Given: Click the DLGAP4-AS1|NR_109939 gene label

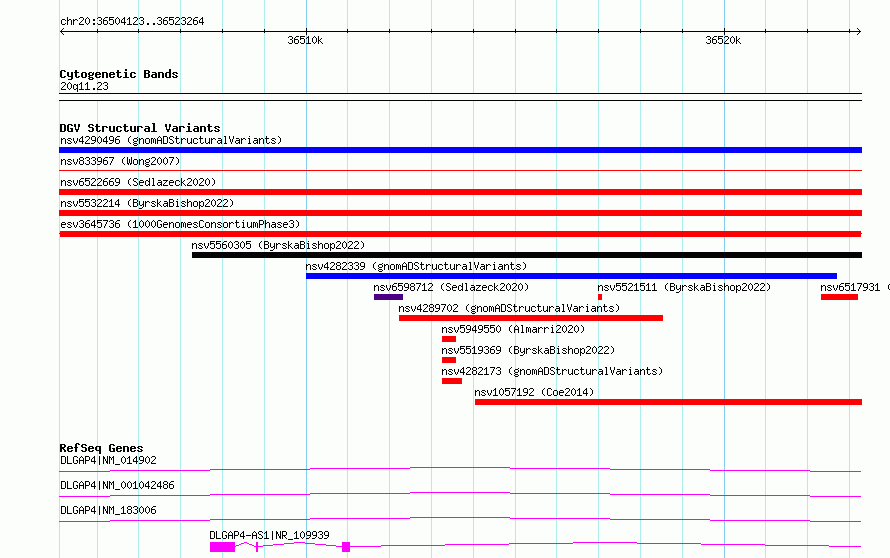Looking at the screenshot, I should click(x=269, y=535).
